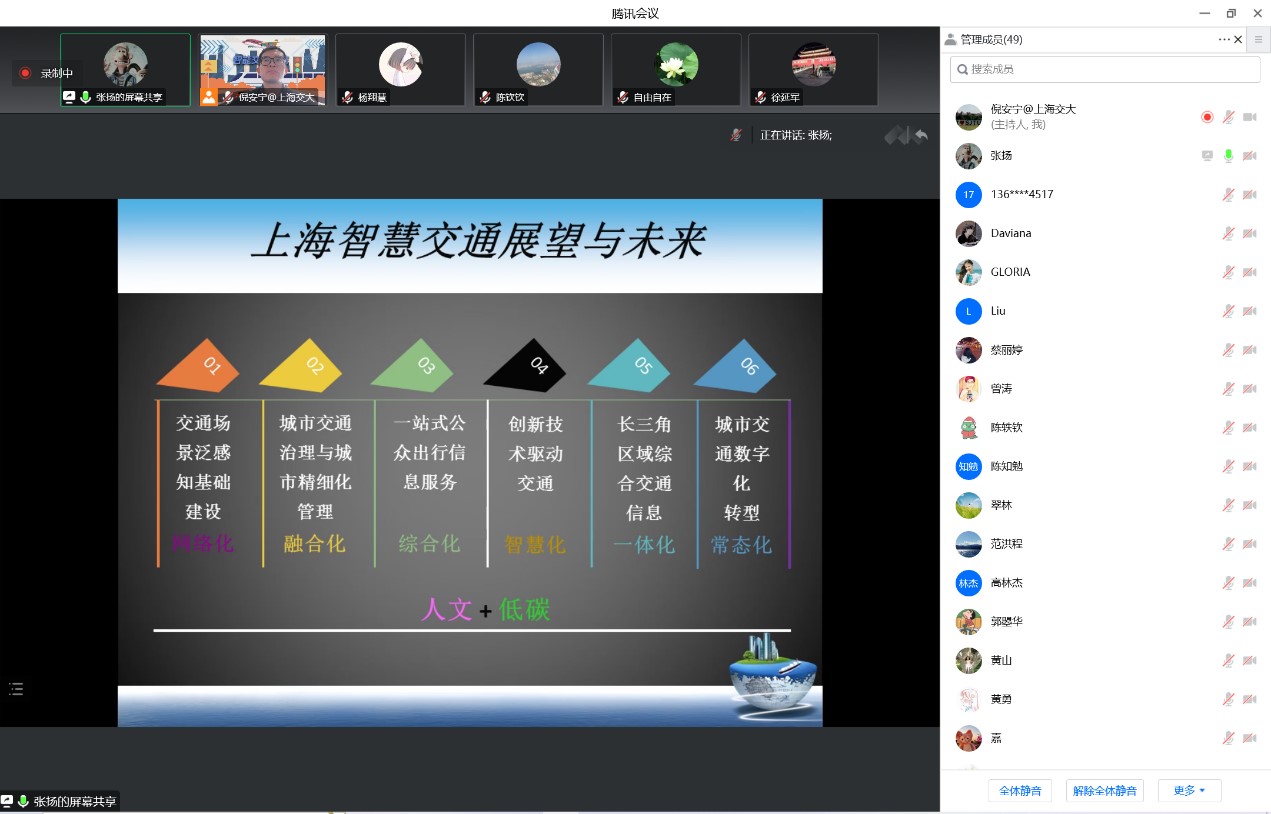The image size is (1271, 814).
Task: Toggle 张扬's green microphone icon
Action: click(1227, 155)
